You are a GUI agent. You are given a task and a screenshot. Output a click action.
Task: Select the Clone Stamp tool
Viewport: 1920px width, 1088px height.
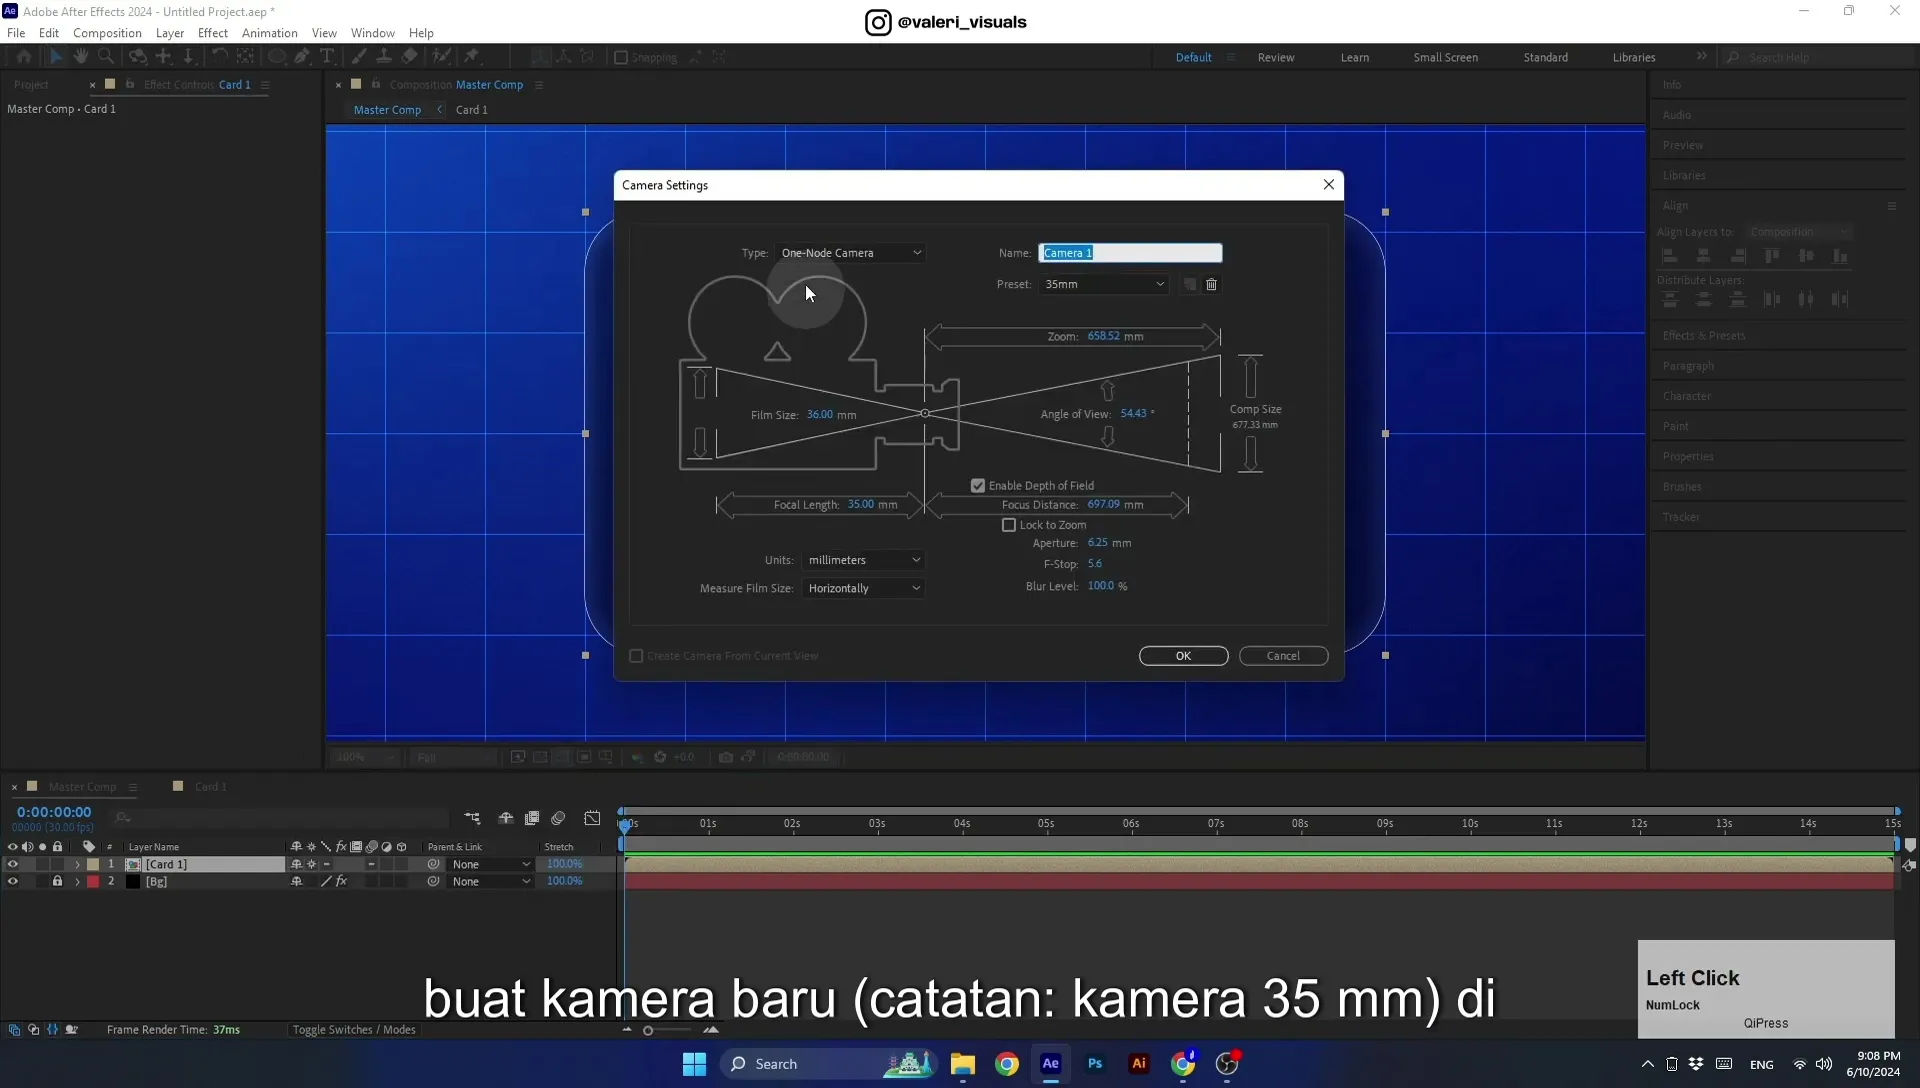point(384,57)
